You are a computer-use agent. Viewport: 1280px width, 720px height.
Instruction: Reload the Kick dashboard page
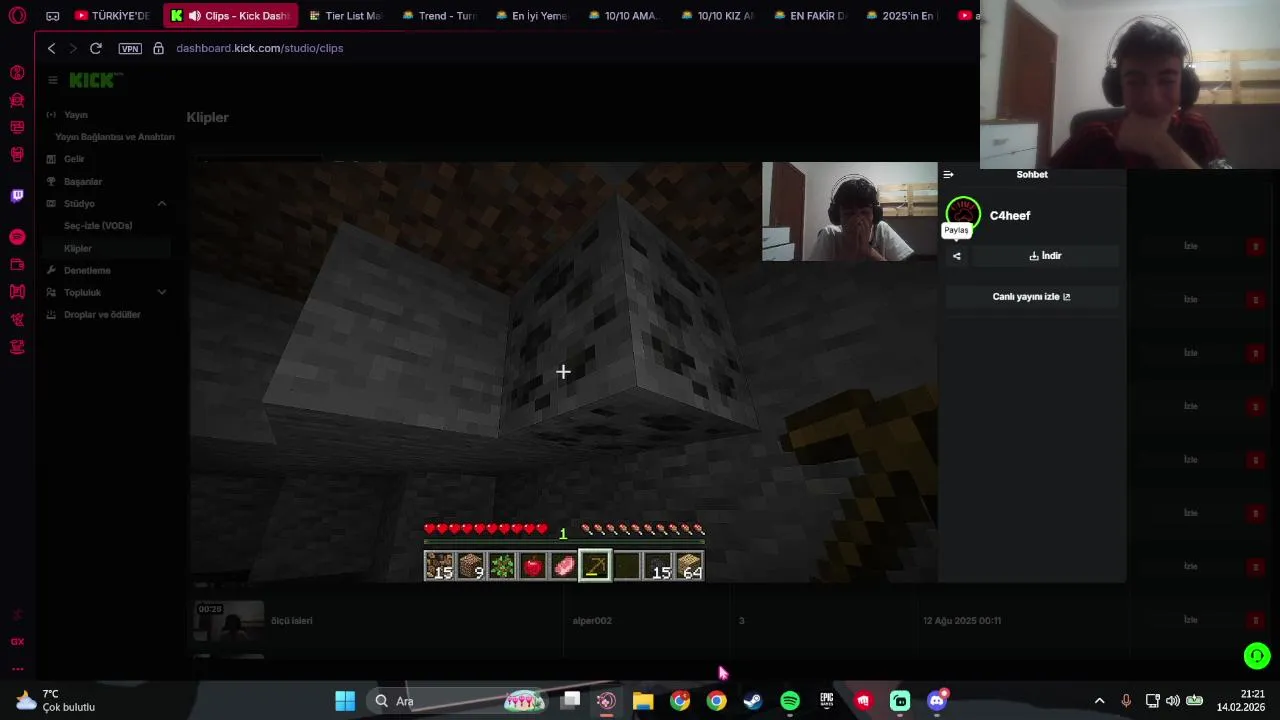click(x=95, y=48)
